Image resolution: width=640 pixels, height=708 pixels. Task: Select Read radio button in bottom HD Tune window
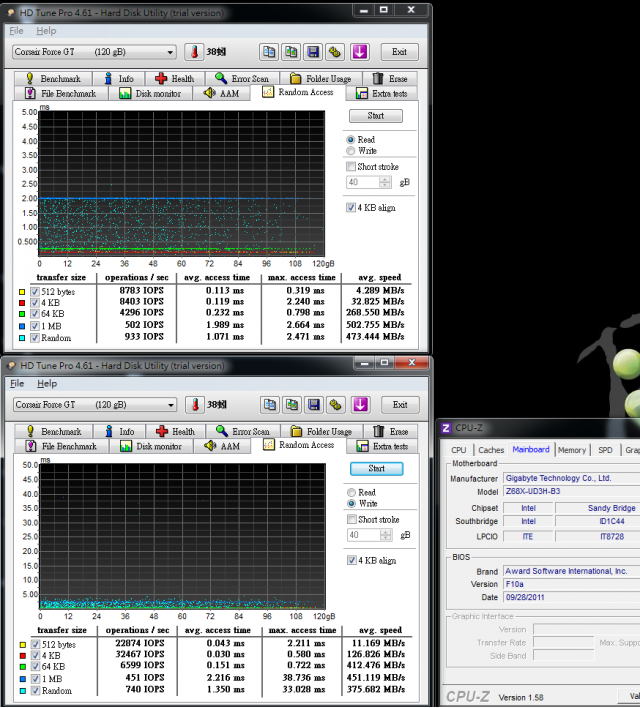tap(351, 492)
